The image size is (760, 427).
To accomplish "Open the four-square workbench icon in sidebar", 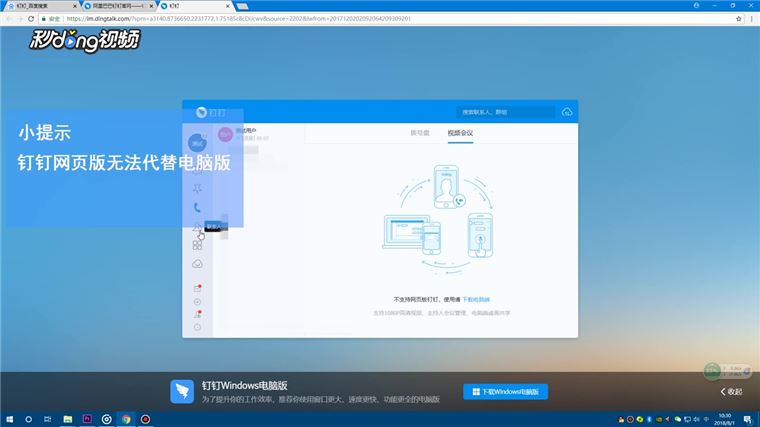I will (x=197, y=245).
